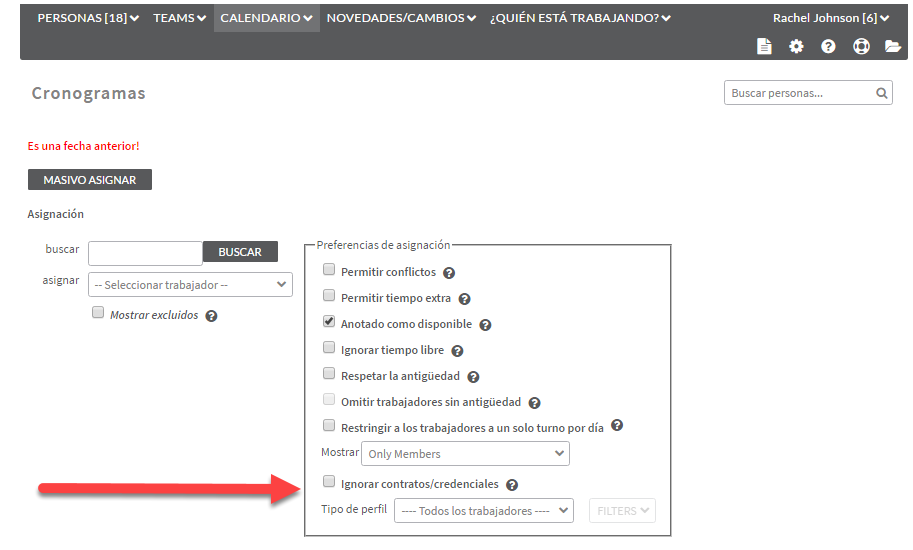Show help for Permitir tiempo extra
913x550 pixels.
coord(464,299)
